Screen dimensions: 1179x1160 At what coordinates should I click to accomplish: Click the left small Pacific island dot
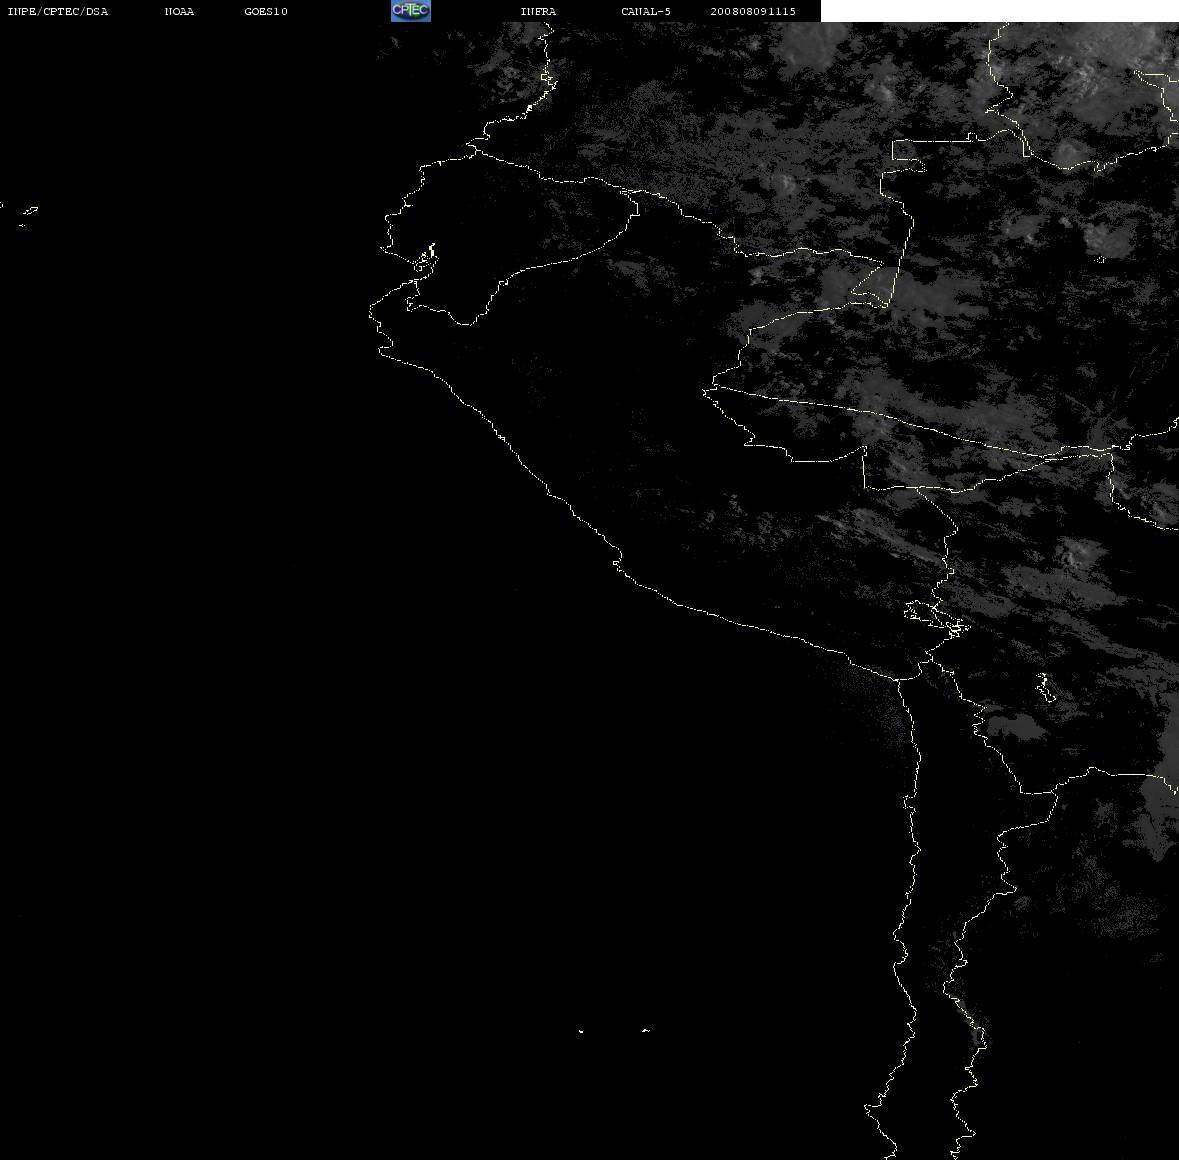coord(580,1031)
